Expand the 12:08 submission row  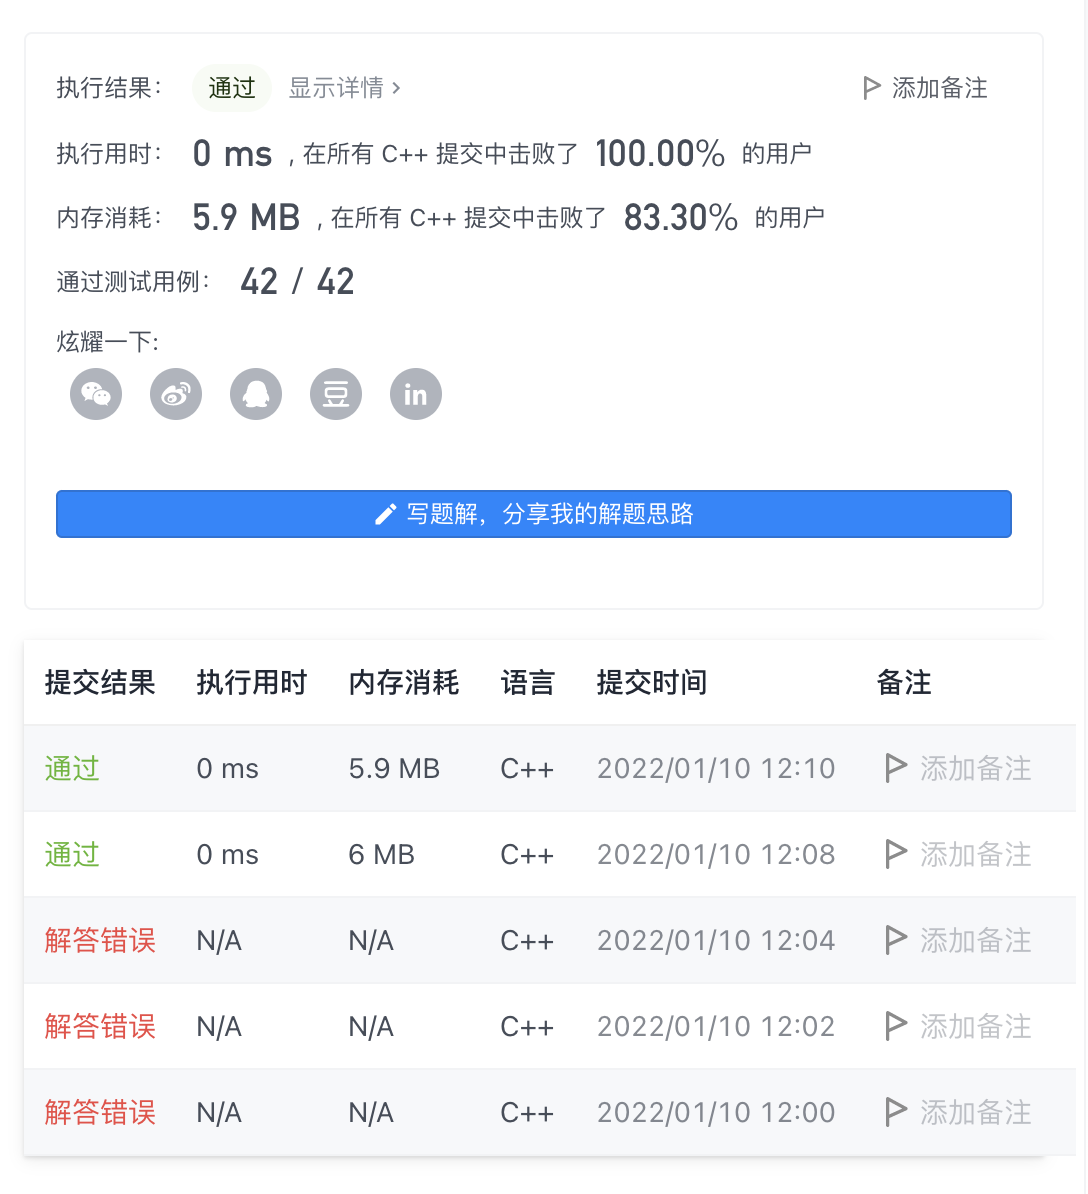pos(71,854)
